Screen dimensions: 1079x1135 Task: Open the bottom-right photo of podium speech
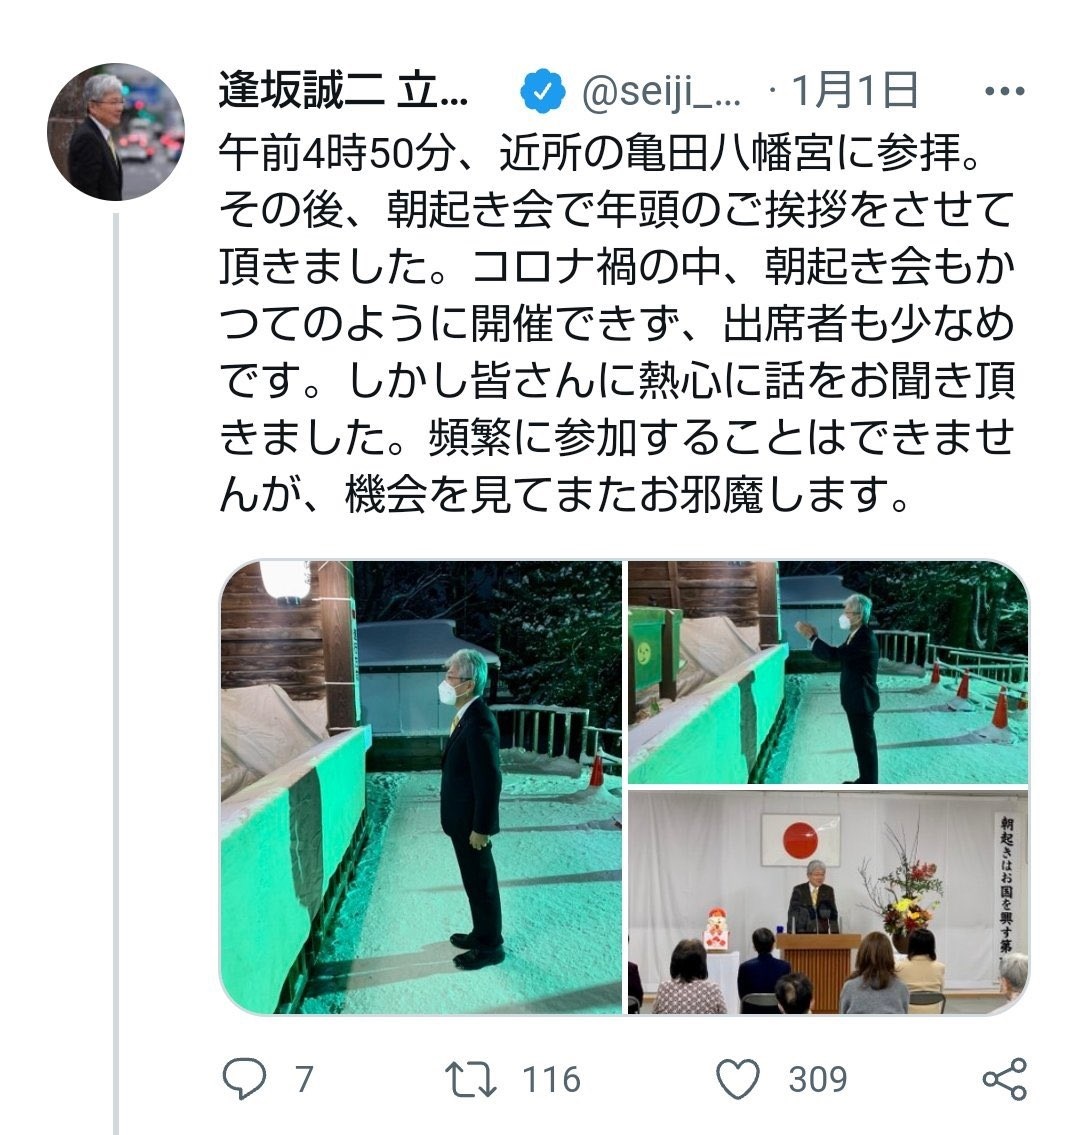click(828, 902)
